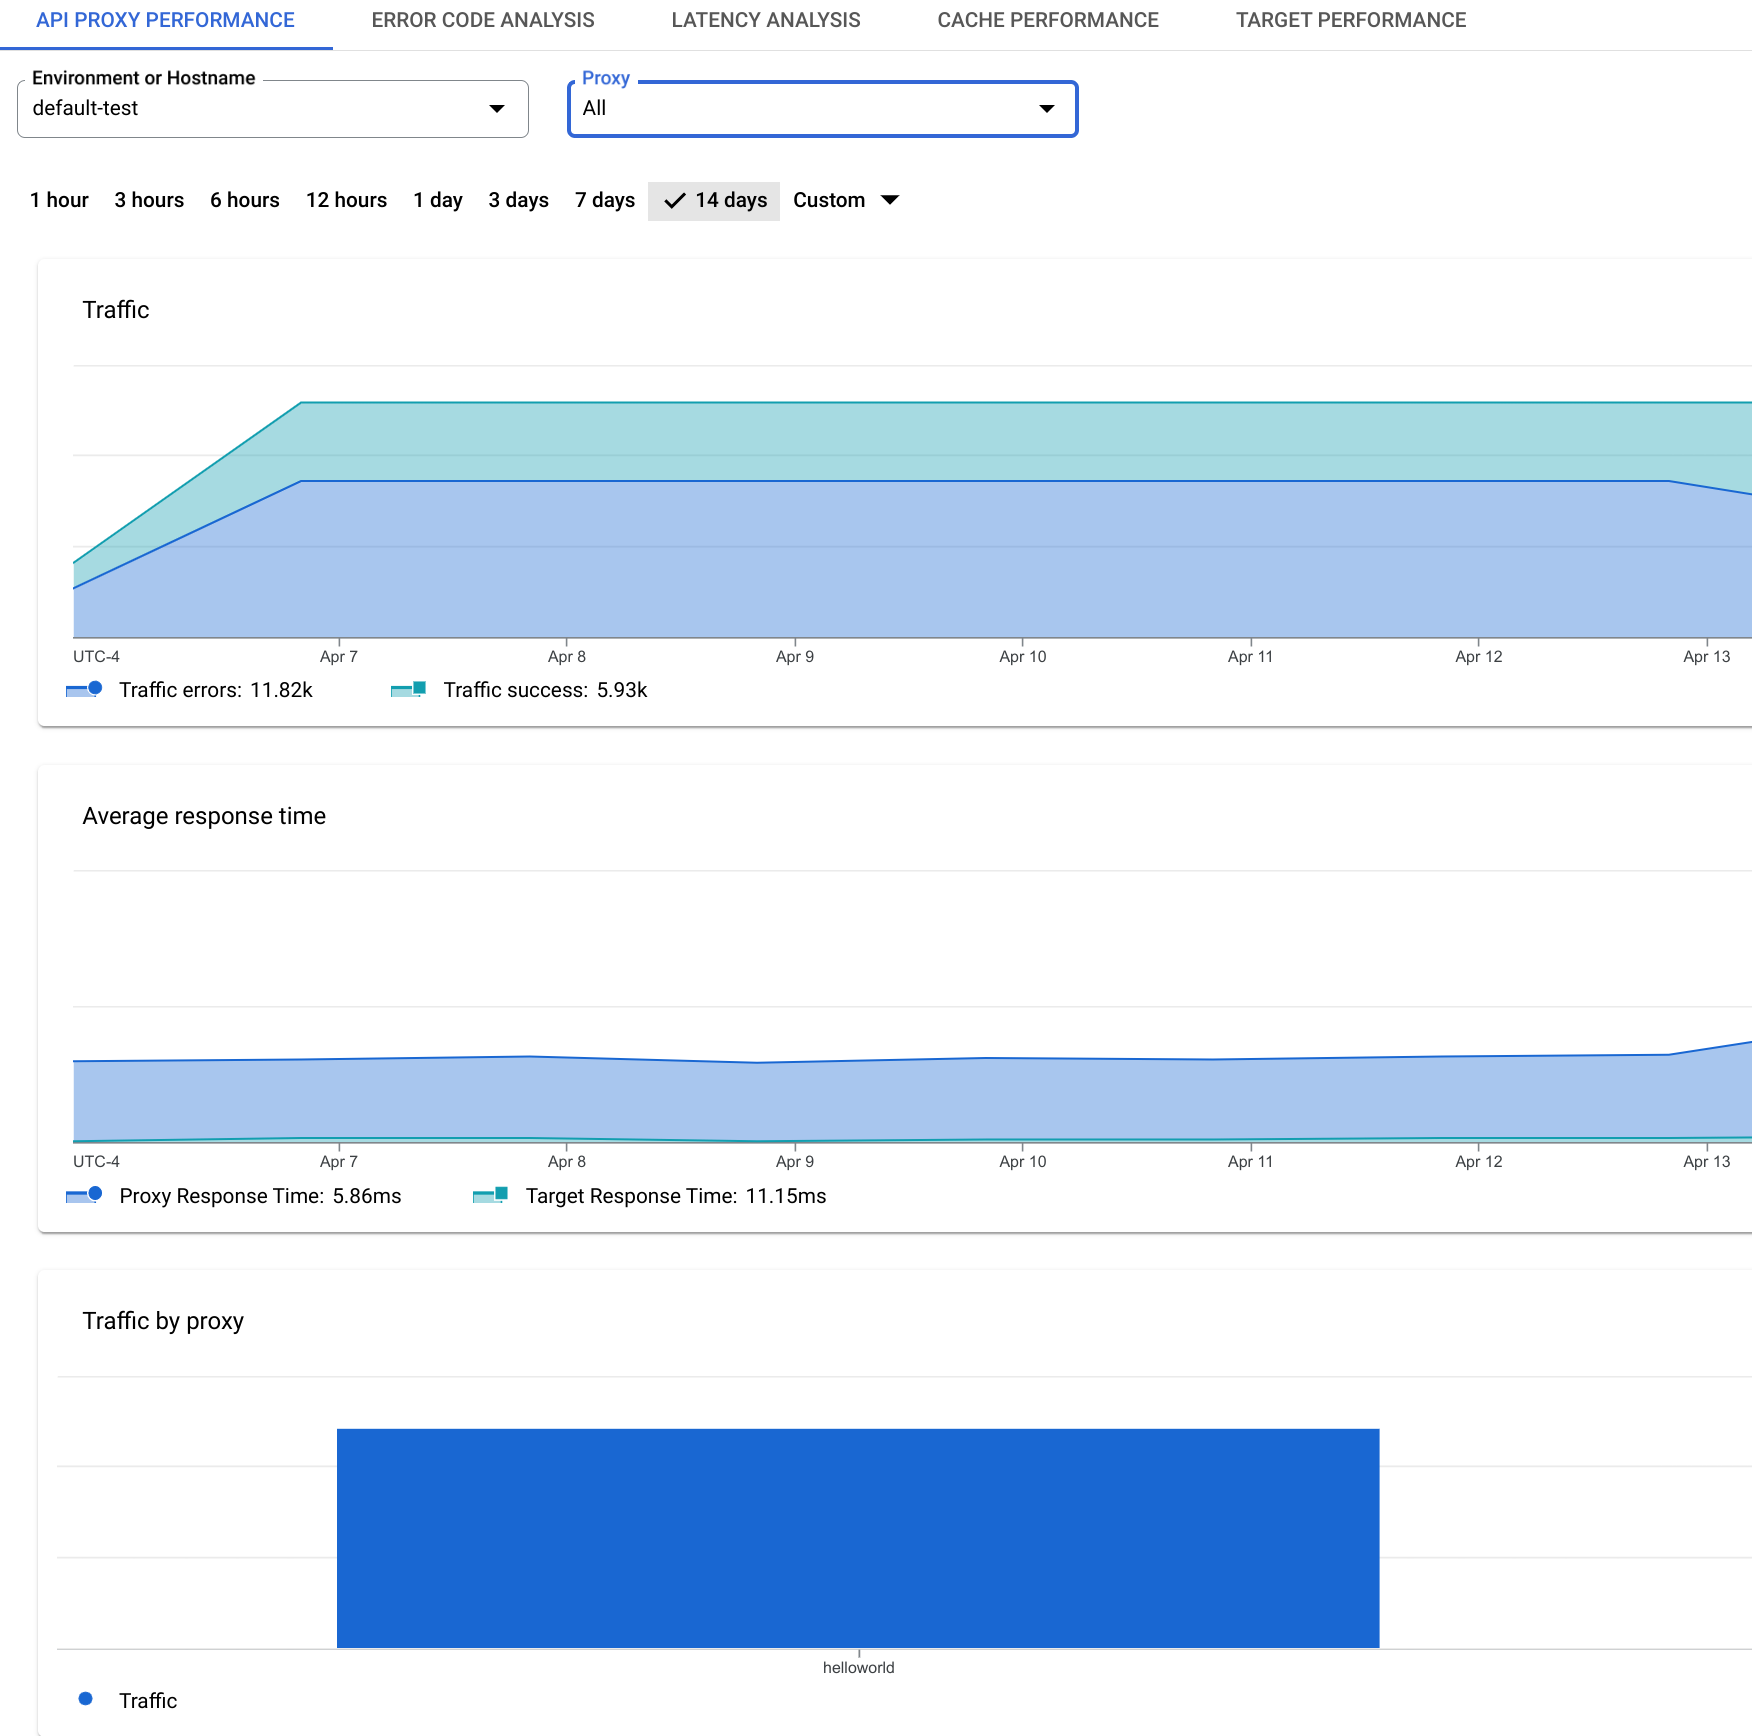Click the Traffic chart title
Image resolution: width=1752 pixels, height=1736 pixels.
[x=116, y=310]
